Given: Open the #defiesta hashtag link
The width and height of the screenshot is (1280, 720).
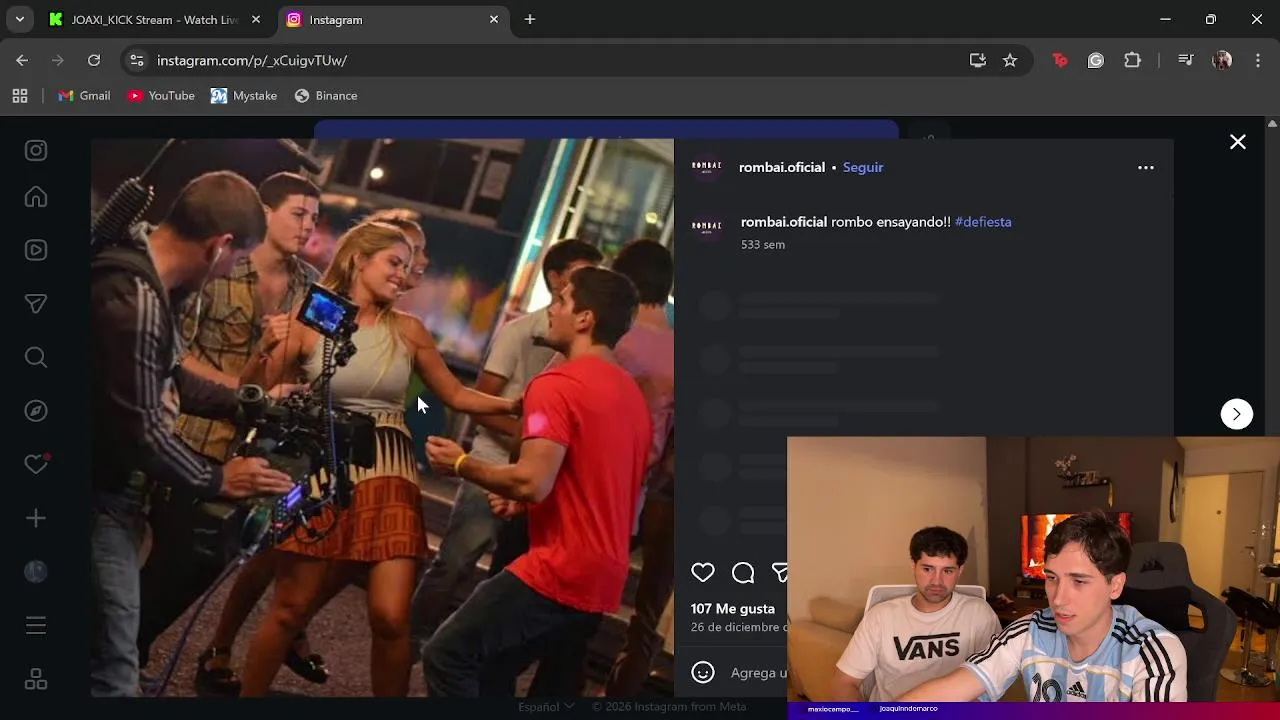Looking at the screenshot, I should 983,222.
